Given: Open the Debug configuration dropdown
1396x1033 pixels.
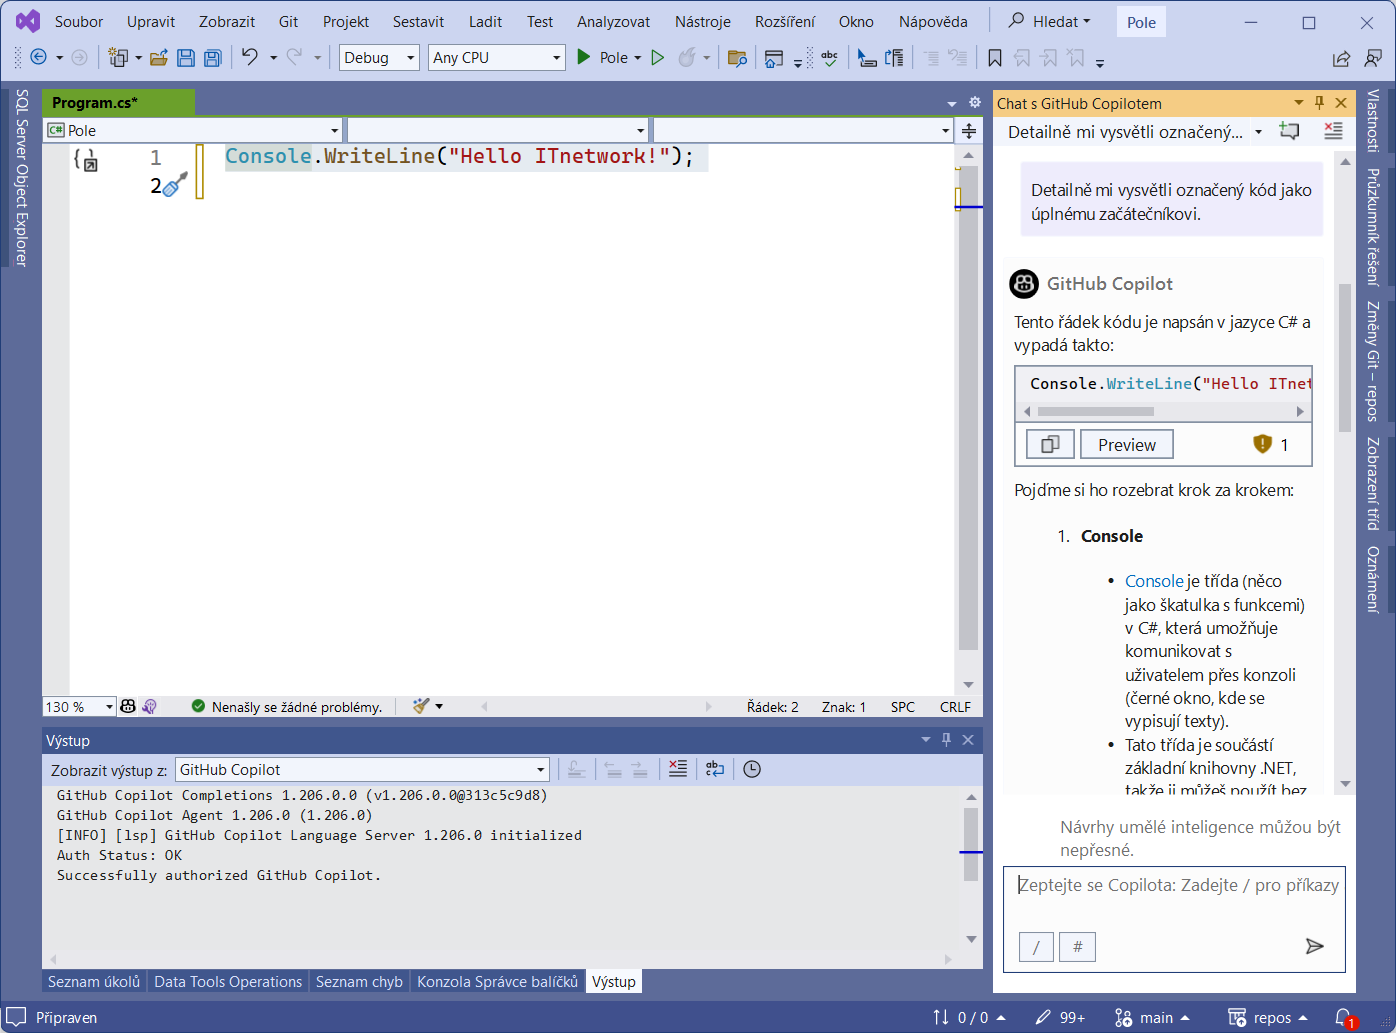Looking at the screenshot, I should [x=379, y=58].
